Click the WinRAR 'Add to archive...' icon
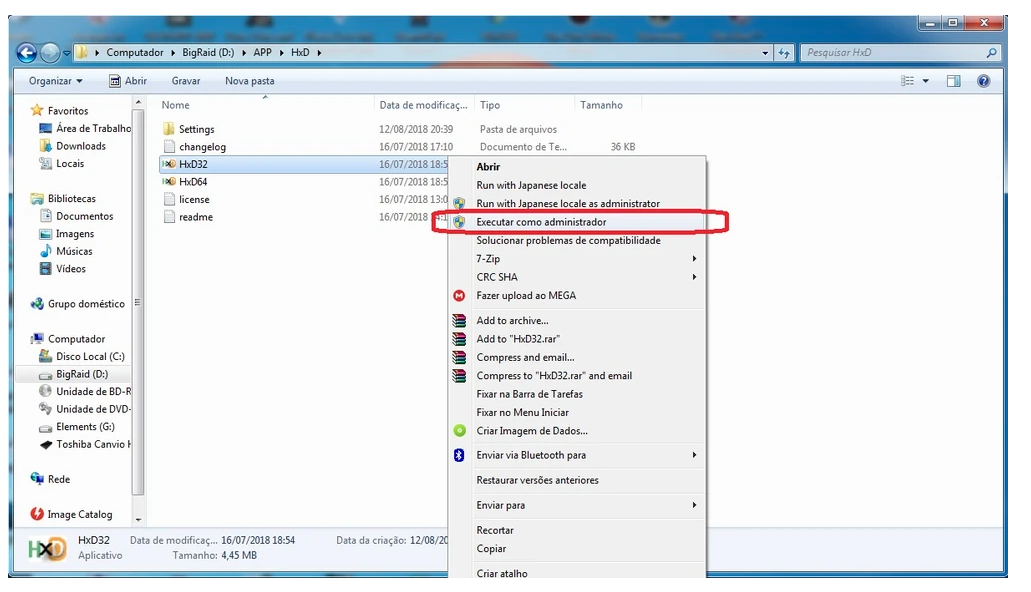This screenshot has height=592, width=1031. (x=459, y=321)
